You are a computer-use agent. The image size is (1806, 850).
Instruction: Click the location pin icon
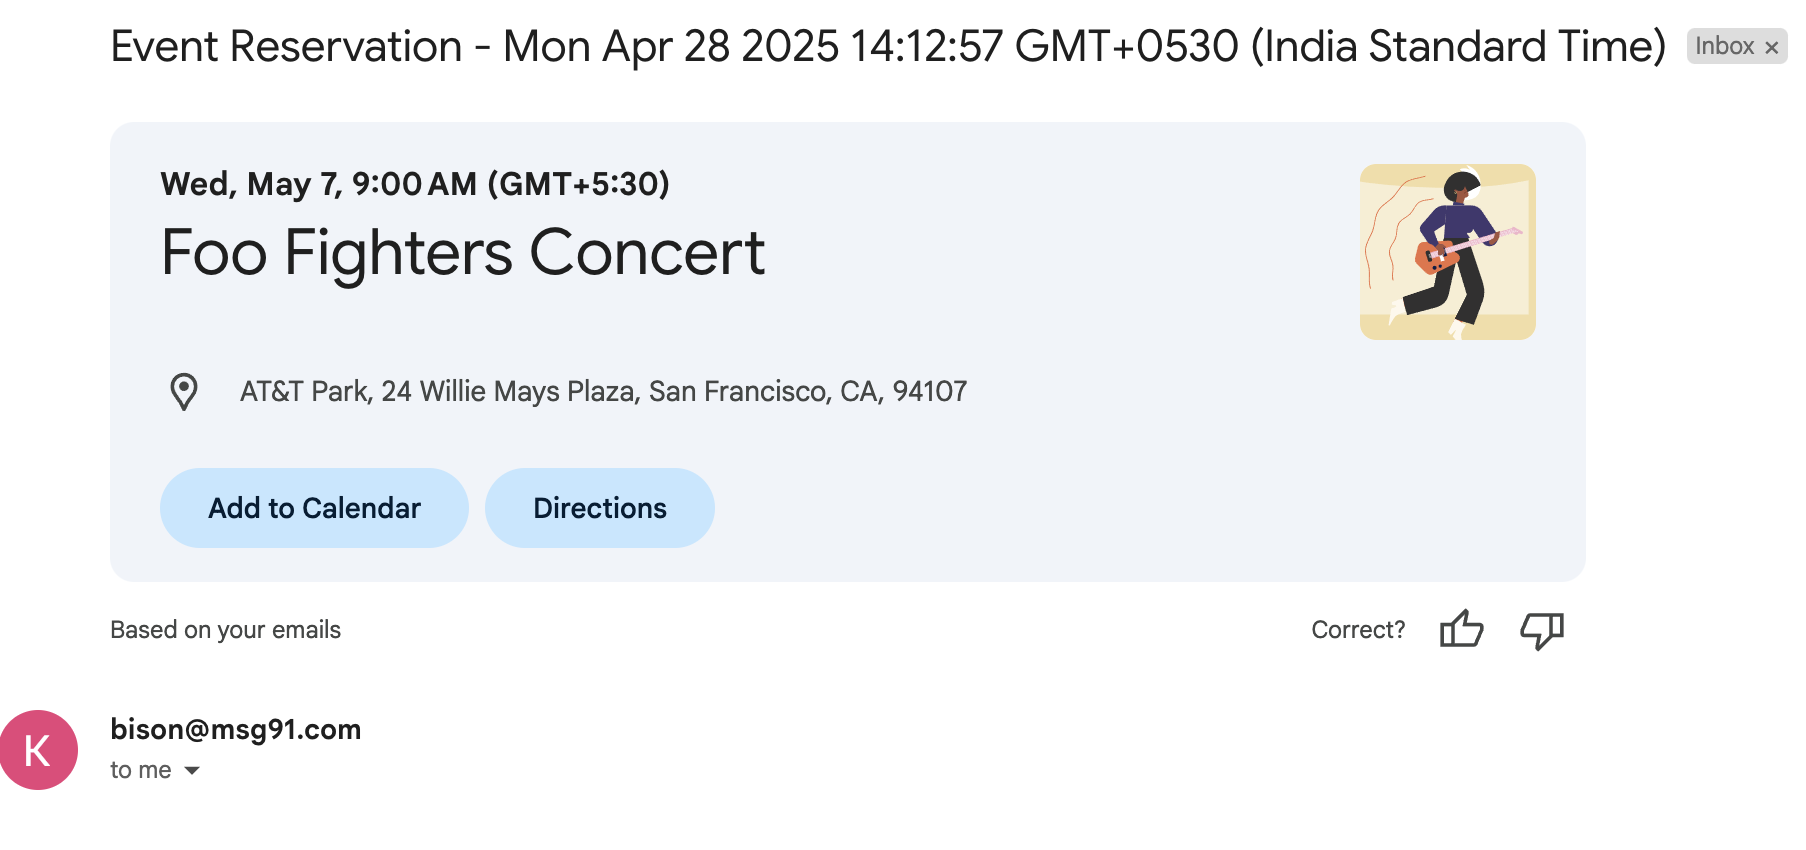pyautogui.click(x=184, y=392)
